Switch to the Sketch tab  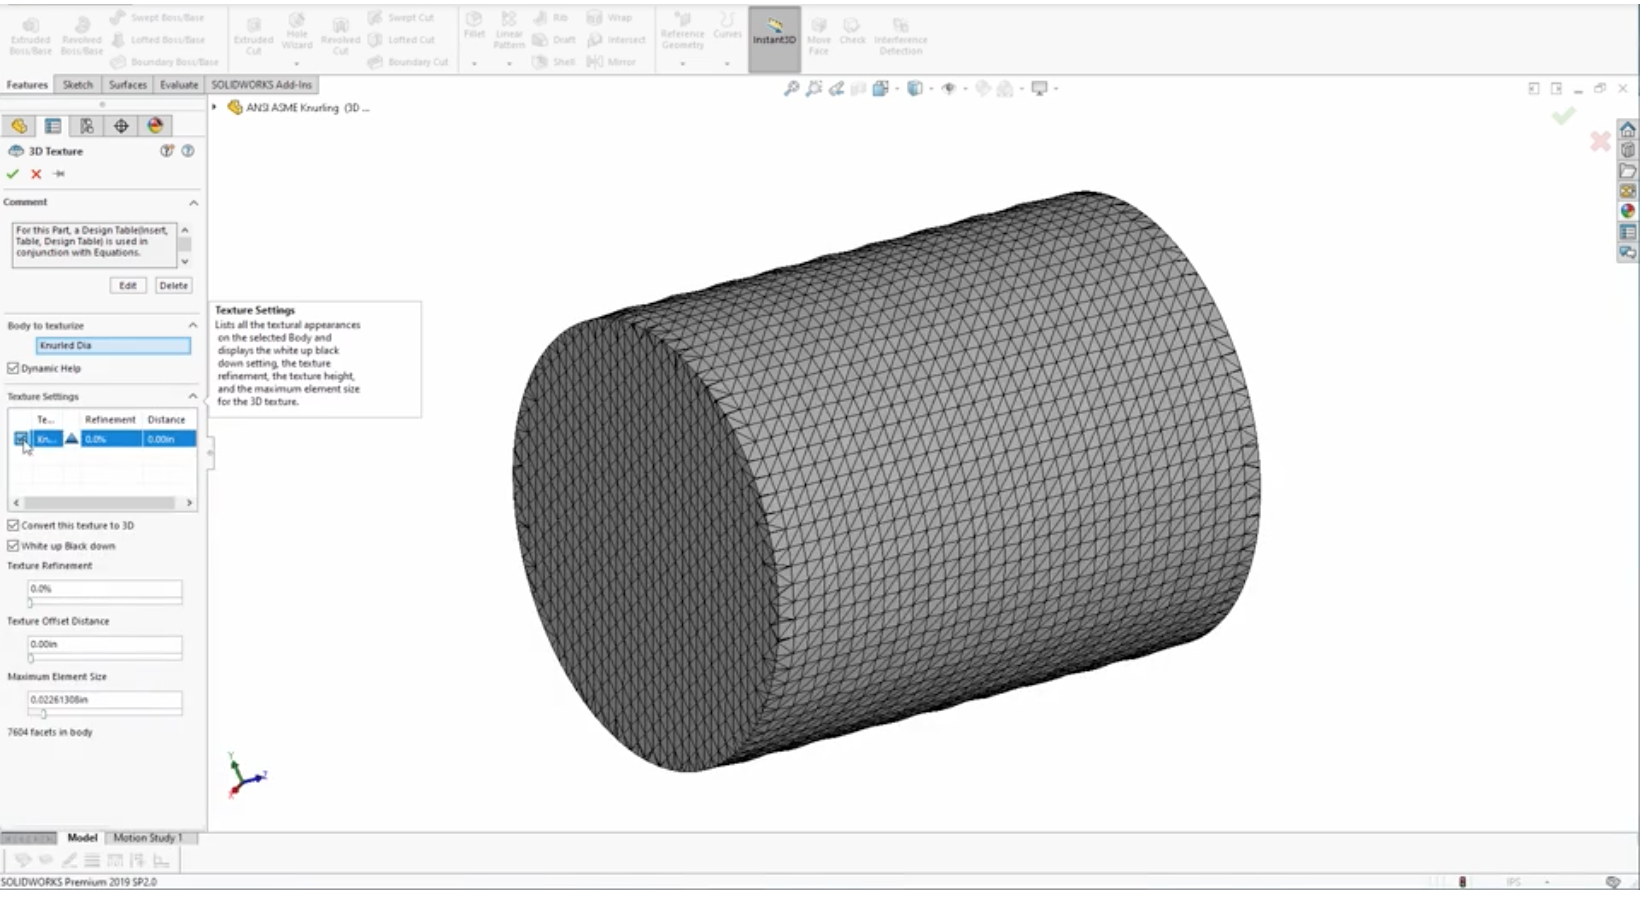coord(78,85)
